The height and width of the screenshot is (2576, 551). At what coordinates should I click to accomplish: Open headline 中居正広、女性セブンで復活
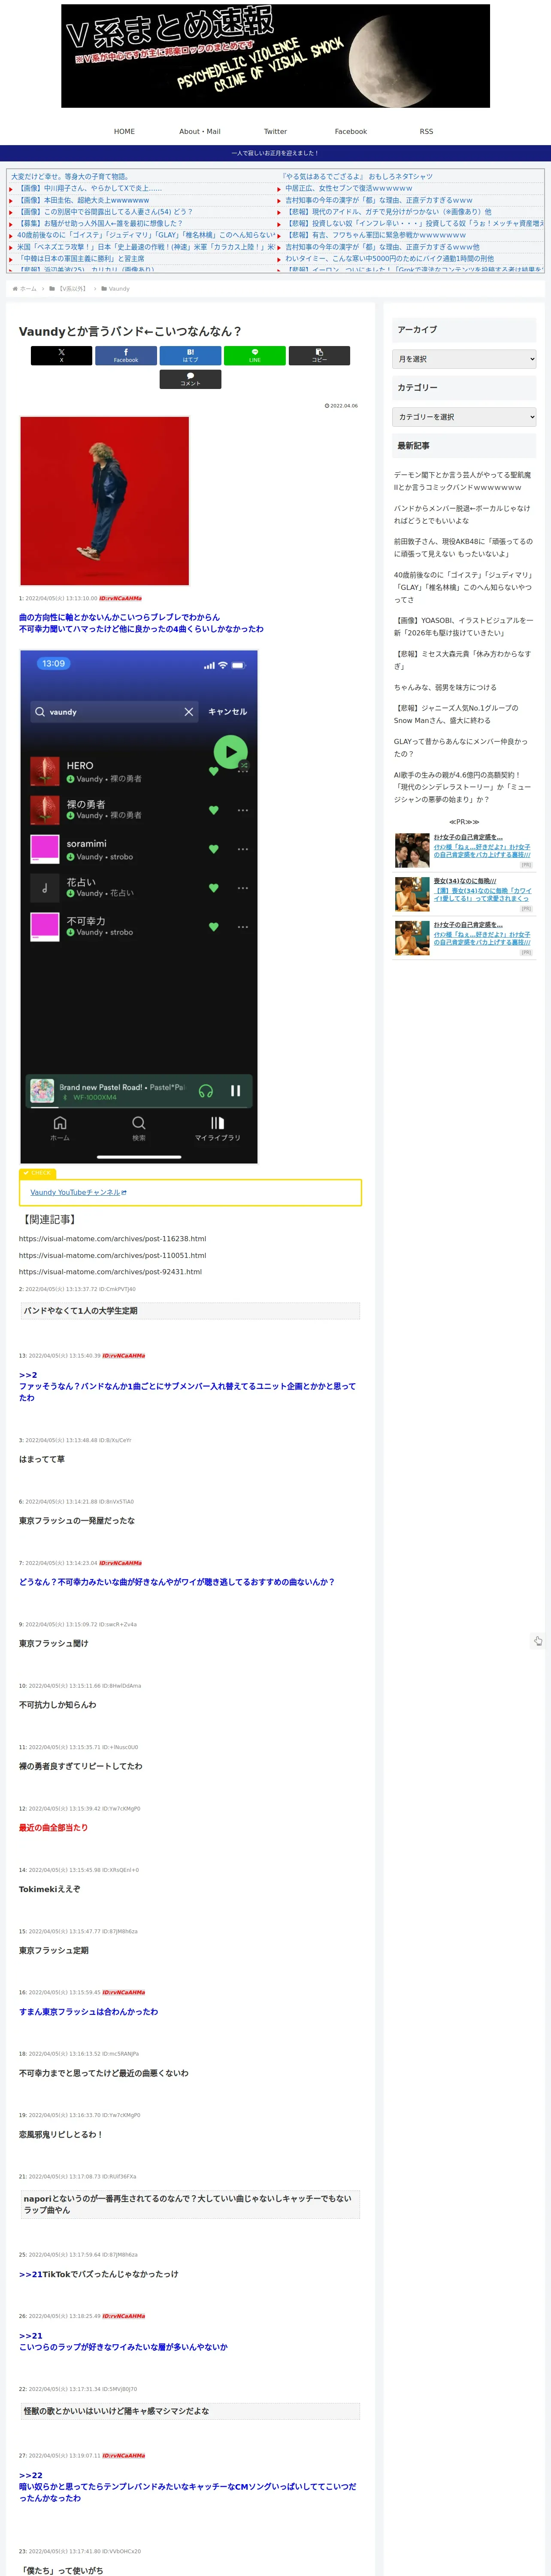[348, 188]
